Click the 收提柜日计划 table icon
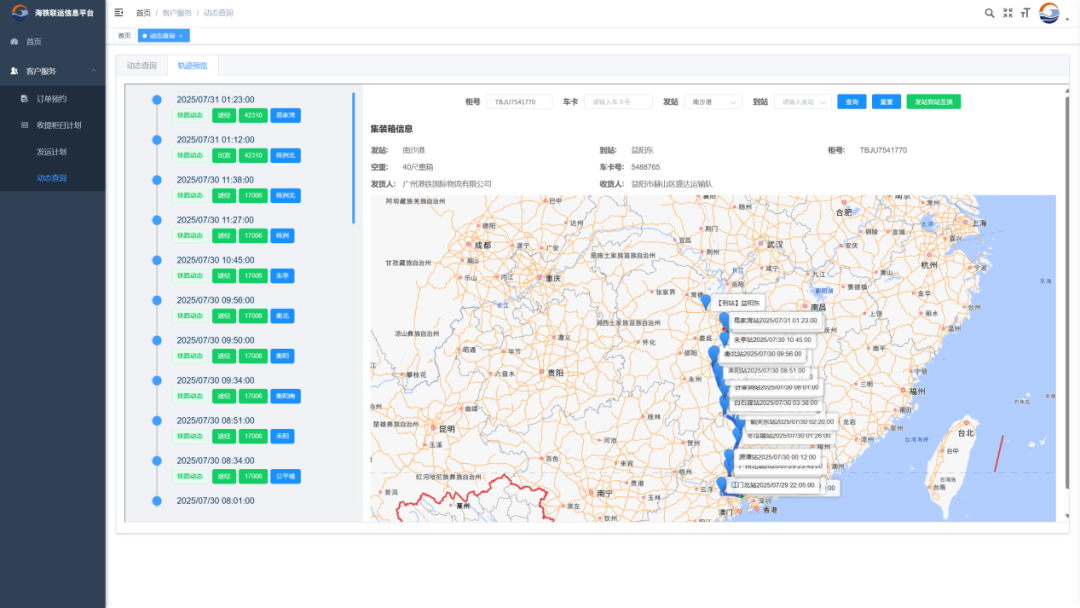1080x608 pixels. (x=24, y=125)
